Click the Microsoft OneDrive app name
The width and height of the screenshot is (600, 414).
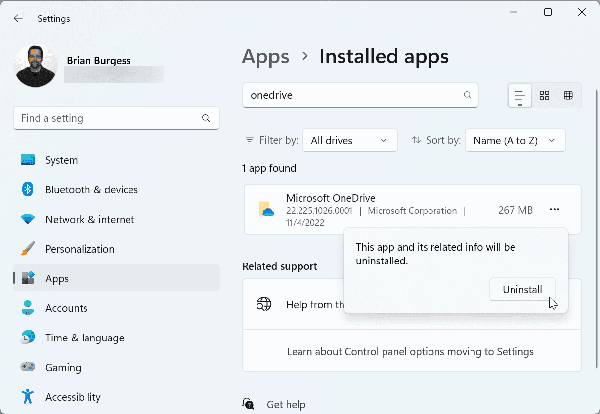[x=331, y=198]
